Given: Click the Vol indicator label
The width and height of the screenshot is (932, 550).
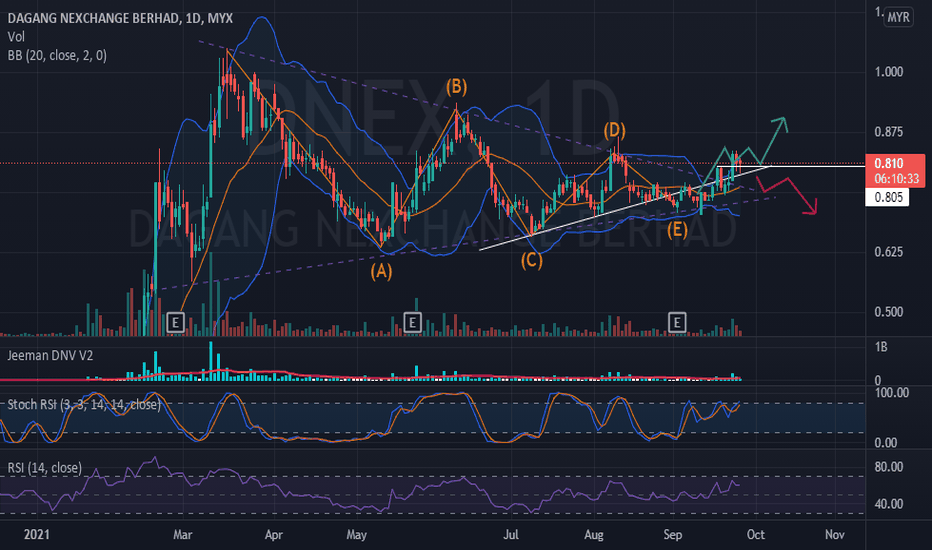Looking at the screenshot, I should pyautogui.click(x=16, y=37).
